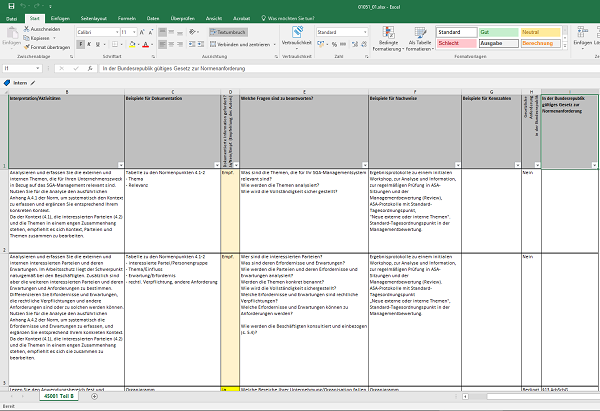The width and height of the screenshot is (600, 411).
Task: Toggle bold formatting with the F button
Action: pos(80,45)
